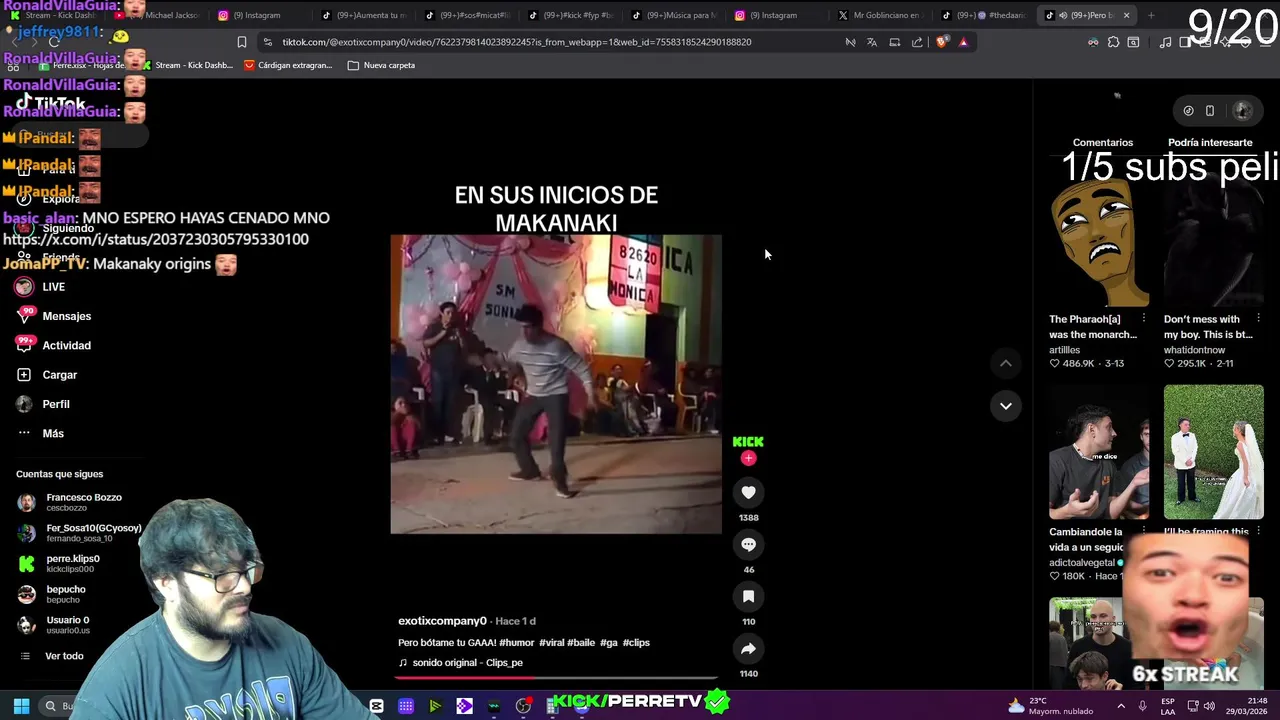Open the wedding couple recommended video thumbnail
This screenshot has height=720, width=1280.
pos(1213,451)
